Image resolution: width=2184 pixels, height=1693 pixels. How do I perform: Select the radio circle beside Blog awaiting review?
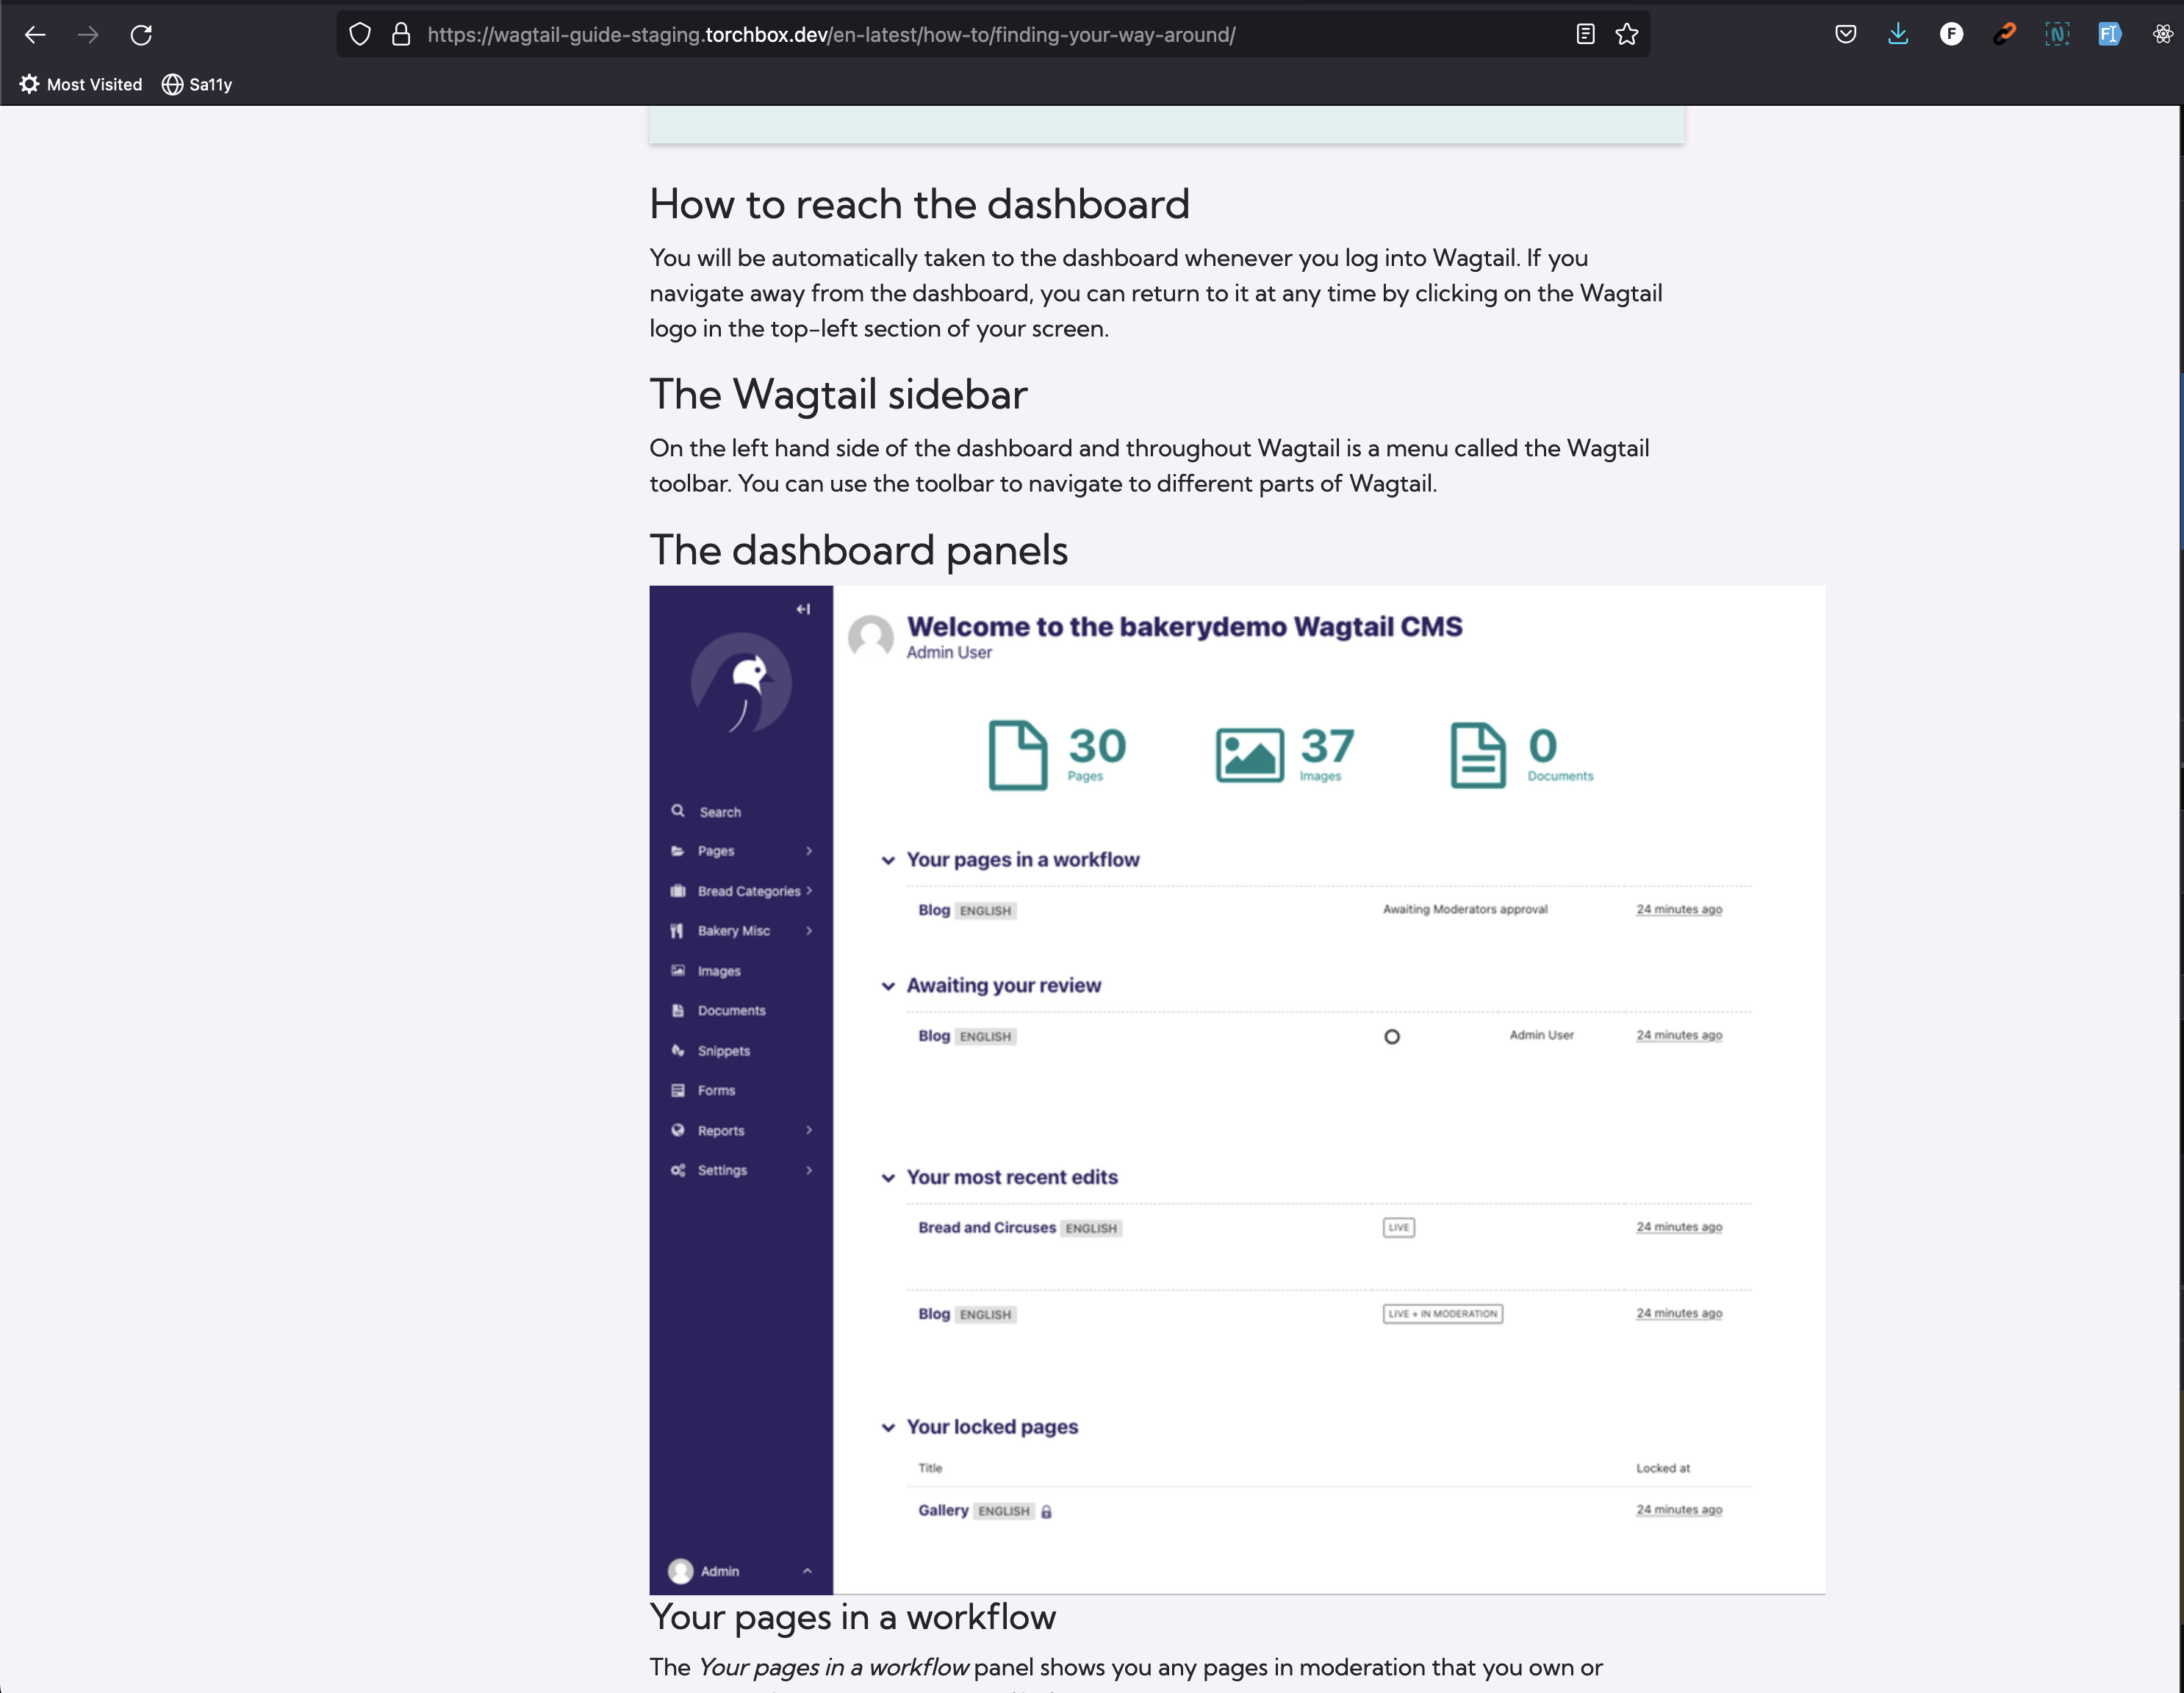(x=1392, y=1037)
